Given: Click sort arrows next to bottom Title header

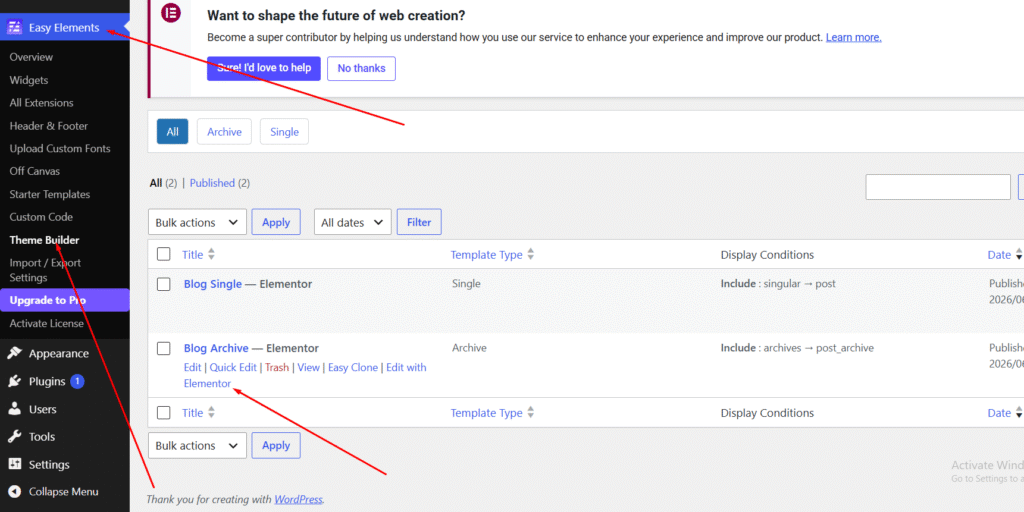Looking at the screenshot, I should click(x=211, y=413).
